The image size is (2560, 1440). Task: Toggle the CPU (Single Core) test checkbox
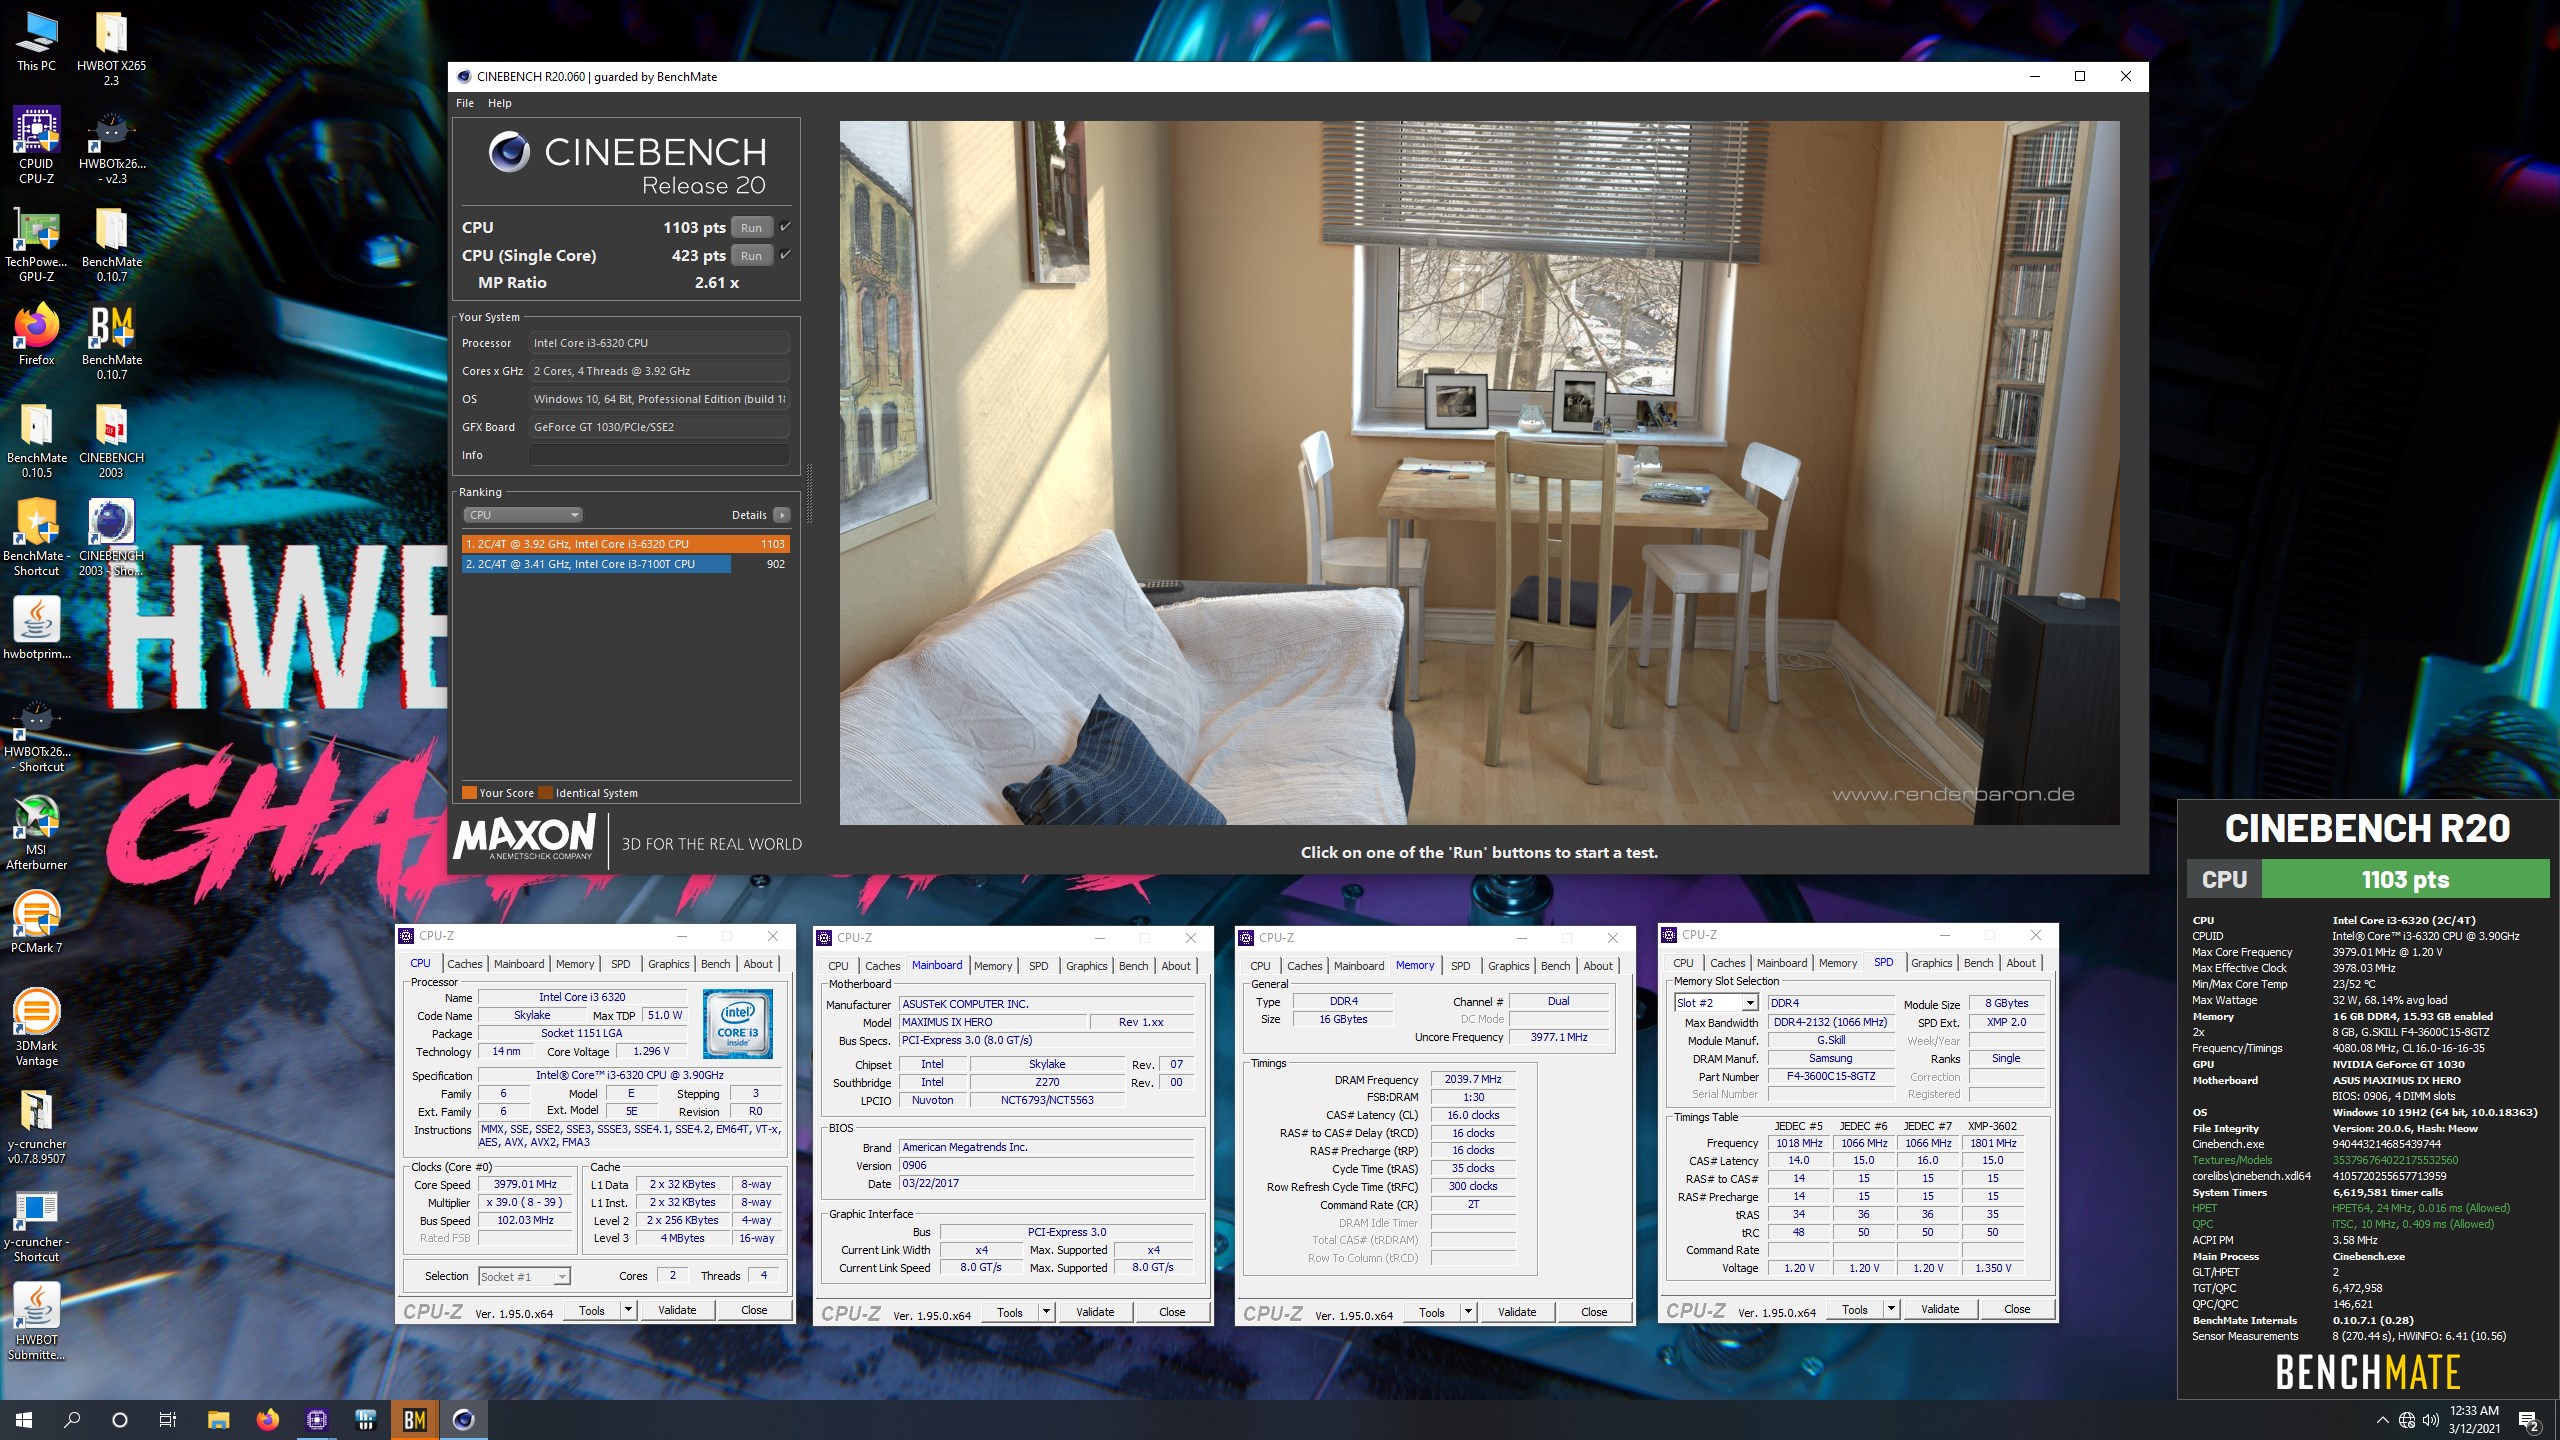[785, 255]
